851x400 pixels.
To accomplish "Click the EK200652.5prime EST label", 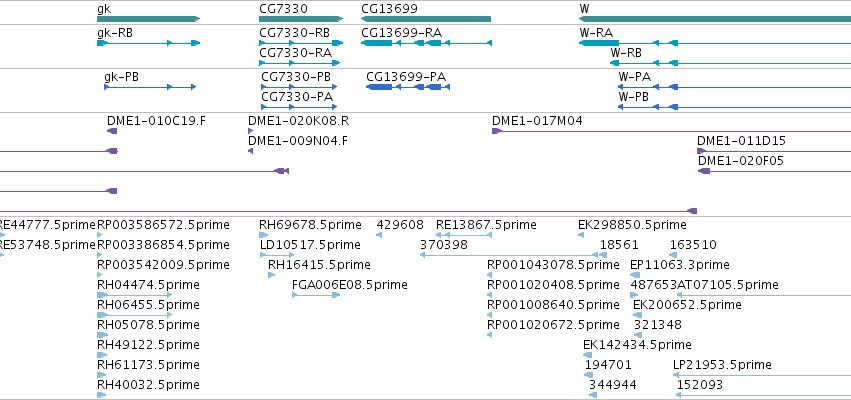I will tap(687, 305).
